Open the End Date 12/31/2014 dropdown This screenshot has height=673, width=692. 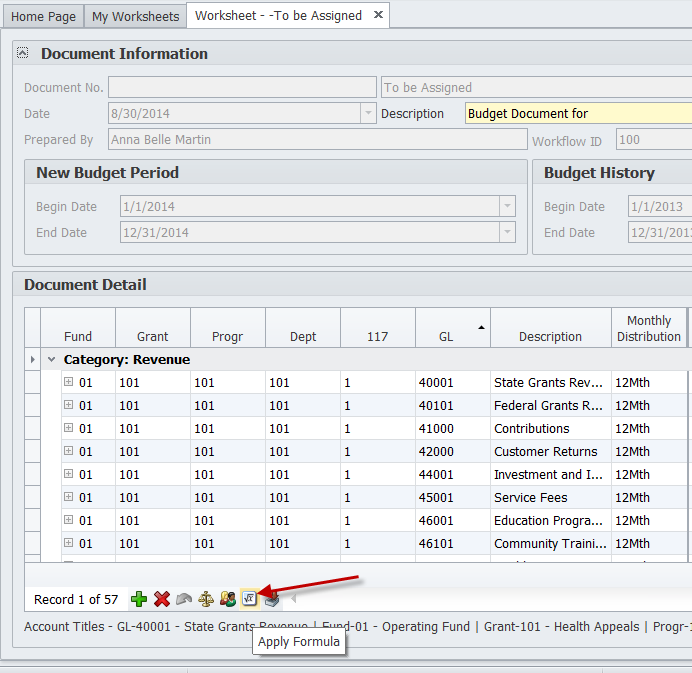point(508,233)
